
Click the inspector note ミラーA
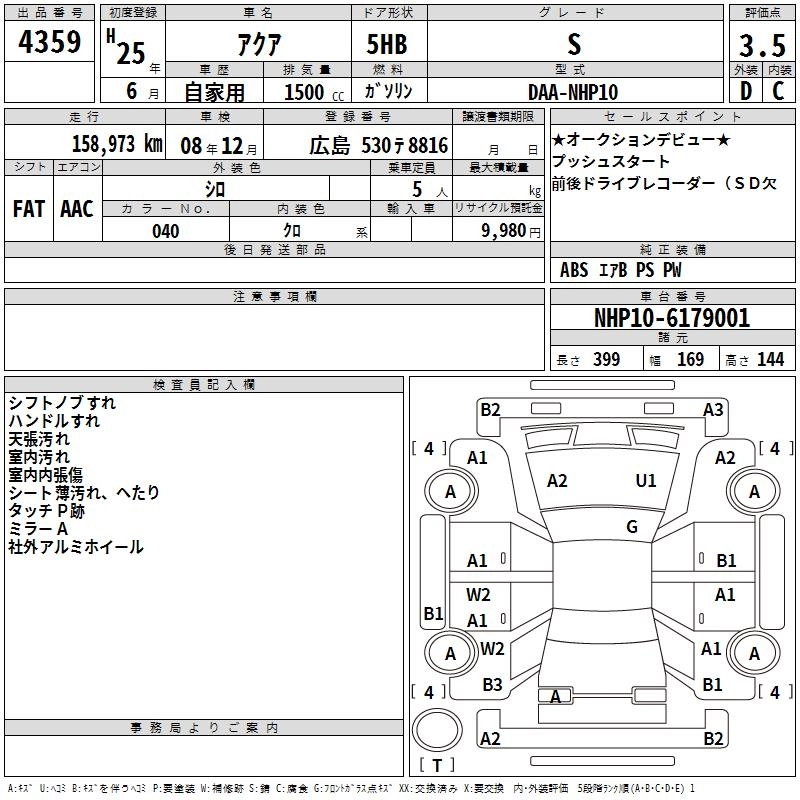tap(38, 529)
